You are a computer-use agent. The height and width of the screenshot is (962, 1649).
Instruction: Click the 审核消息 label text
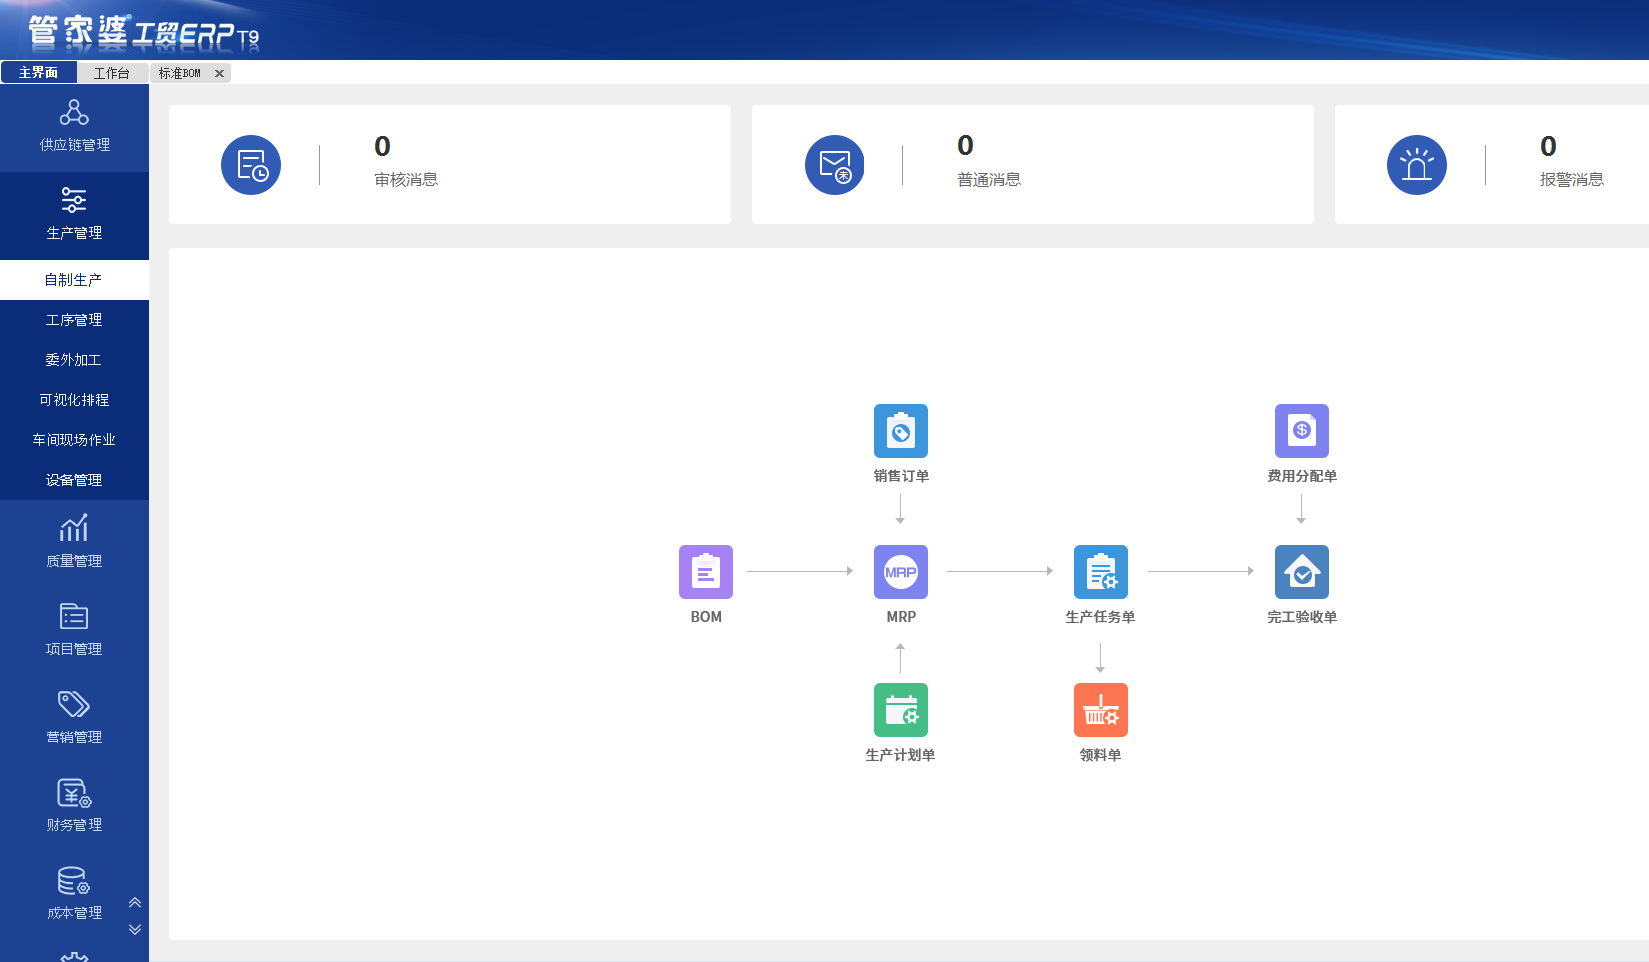tap(406, 180)
